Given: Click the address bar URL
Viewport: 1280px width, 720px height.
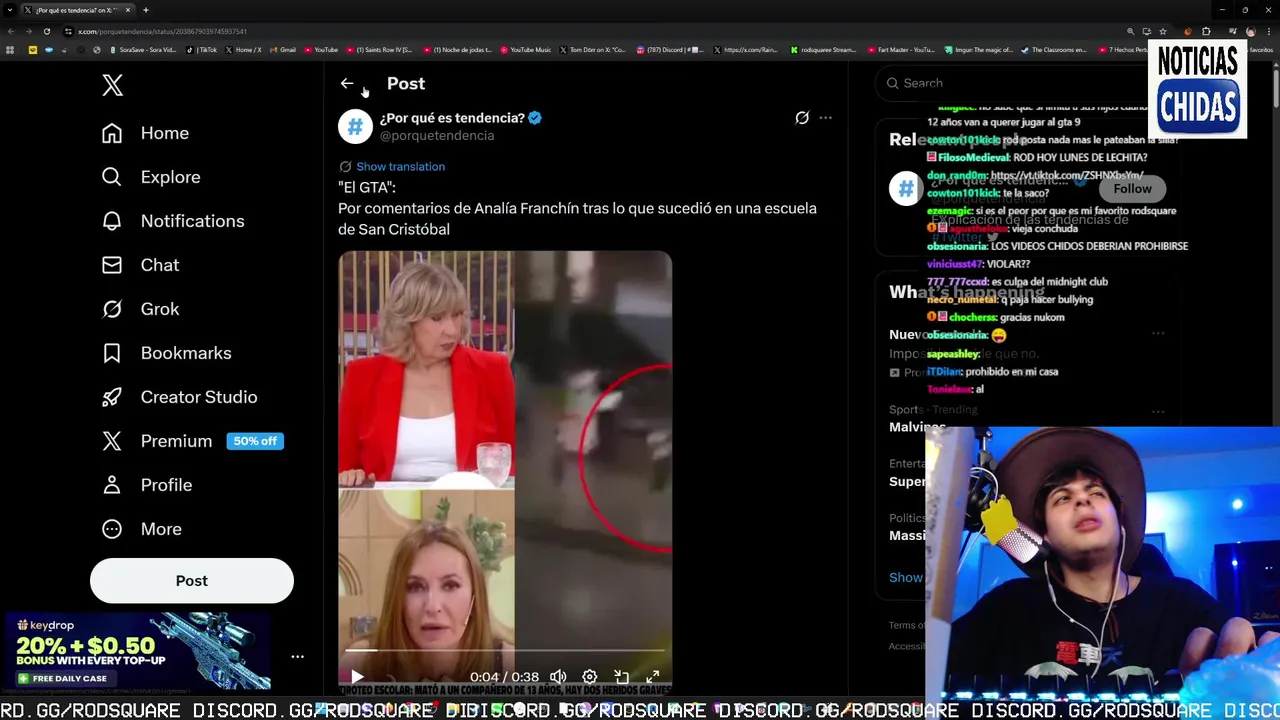Looking at the screenshot, I should [x=163, y=31].
